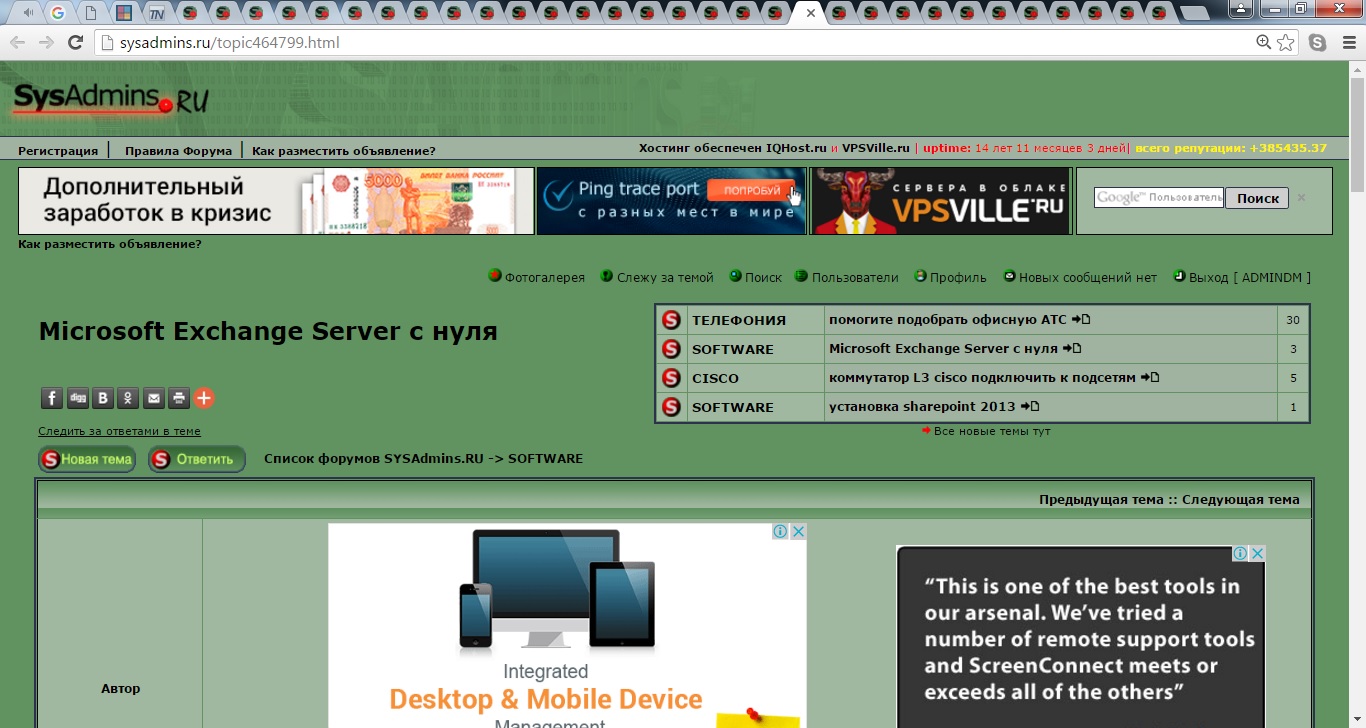Click the address bar URL
The width and height of the screenshot is (1366, 728).
click(x=229, y=43)
